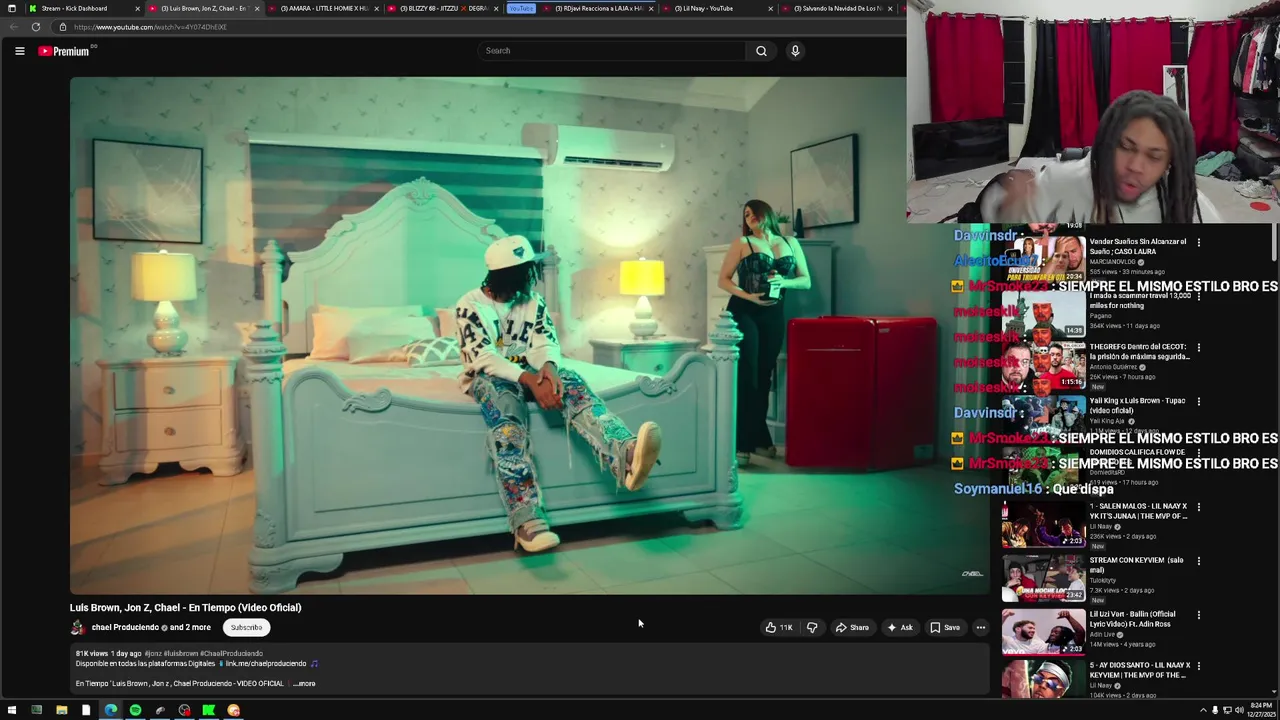Open options for SALEN MALOS video
The width and height of the screenshot is (1280, 720).
click(x=1199, y=507)
